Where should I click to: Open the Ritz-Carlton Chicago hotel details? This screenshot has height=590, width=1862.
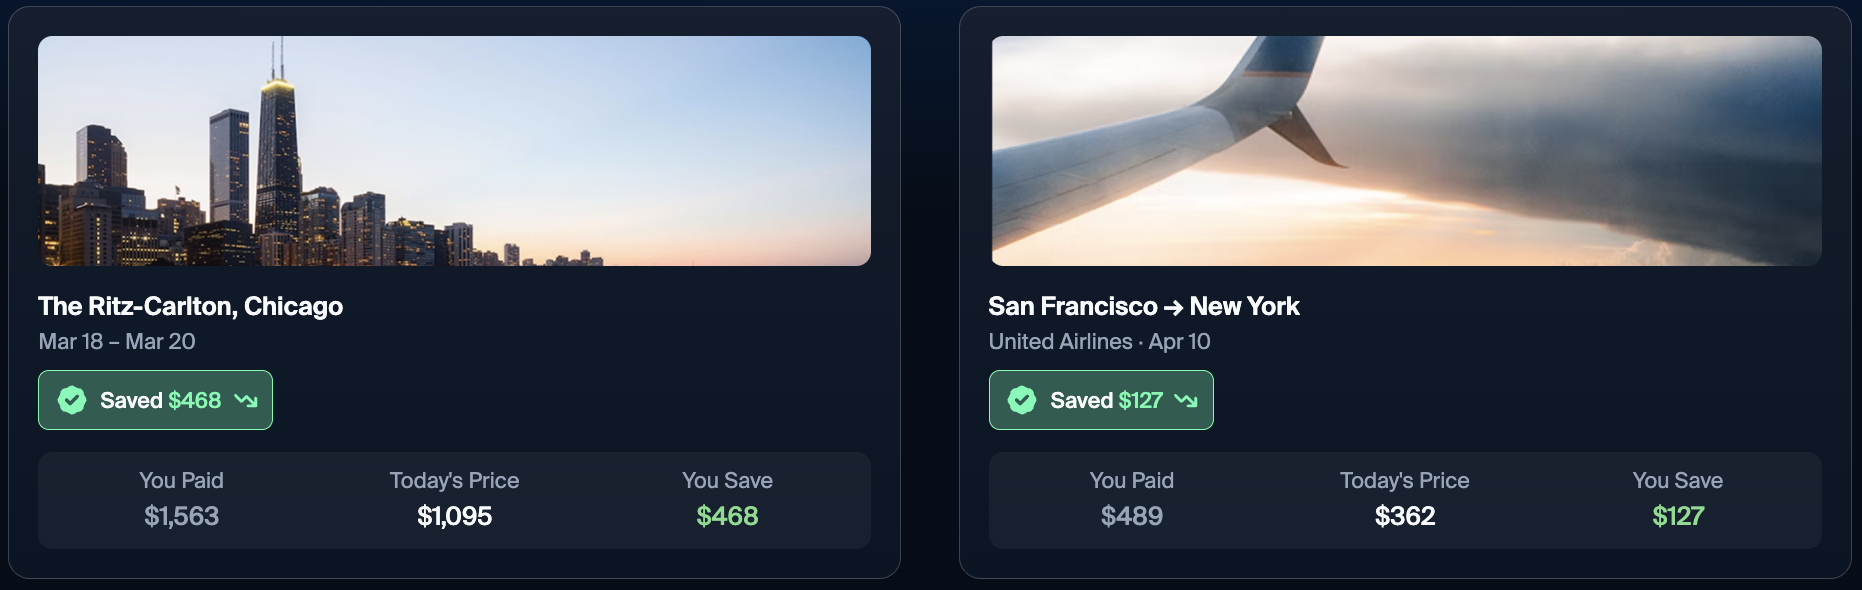click(x=190, y=307)
